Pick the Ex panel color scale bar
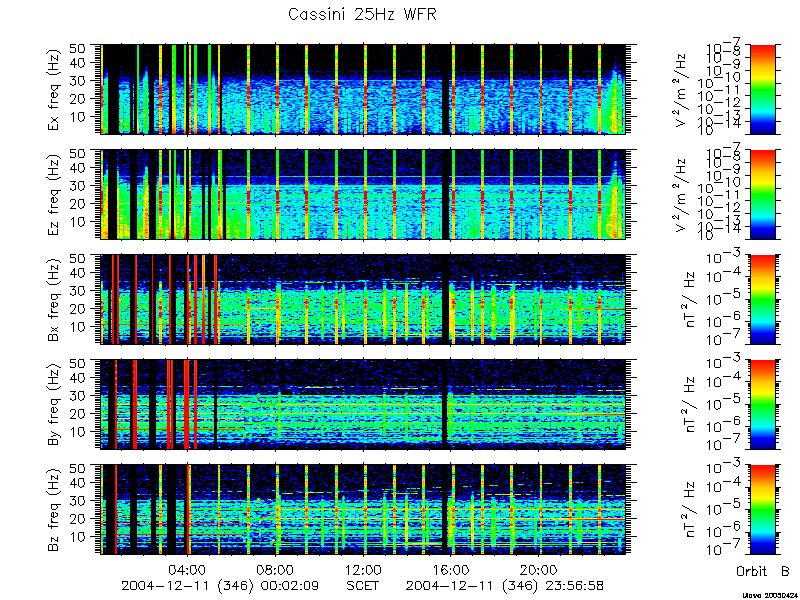The image size is (800, 600). tap(762, 89)
